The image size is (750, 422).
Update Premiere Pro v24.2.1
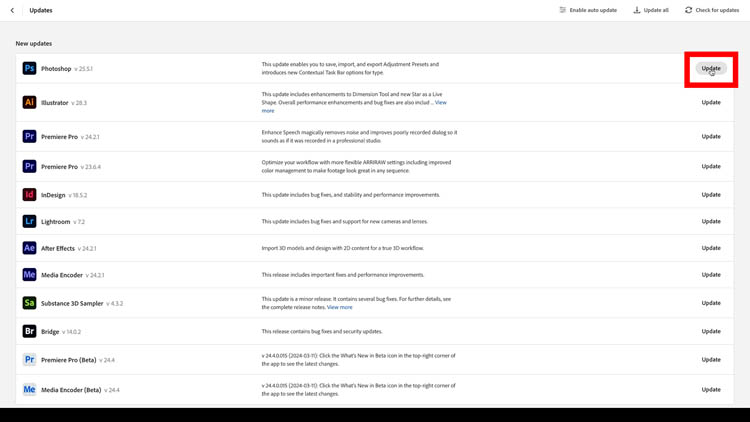point(711,136)
